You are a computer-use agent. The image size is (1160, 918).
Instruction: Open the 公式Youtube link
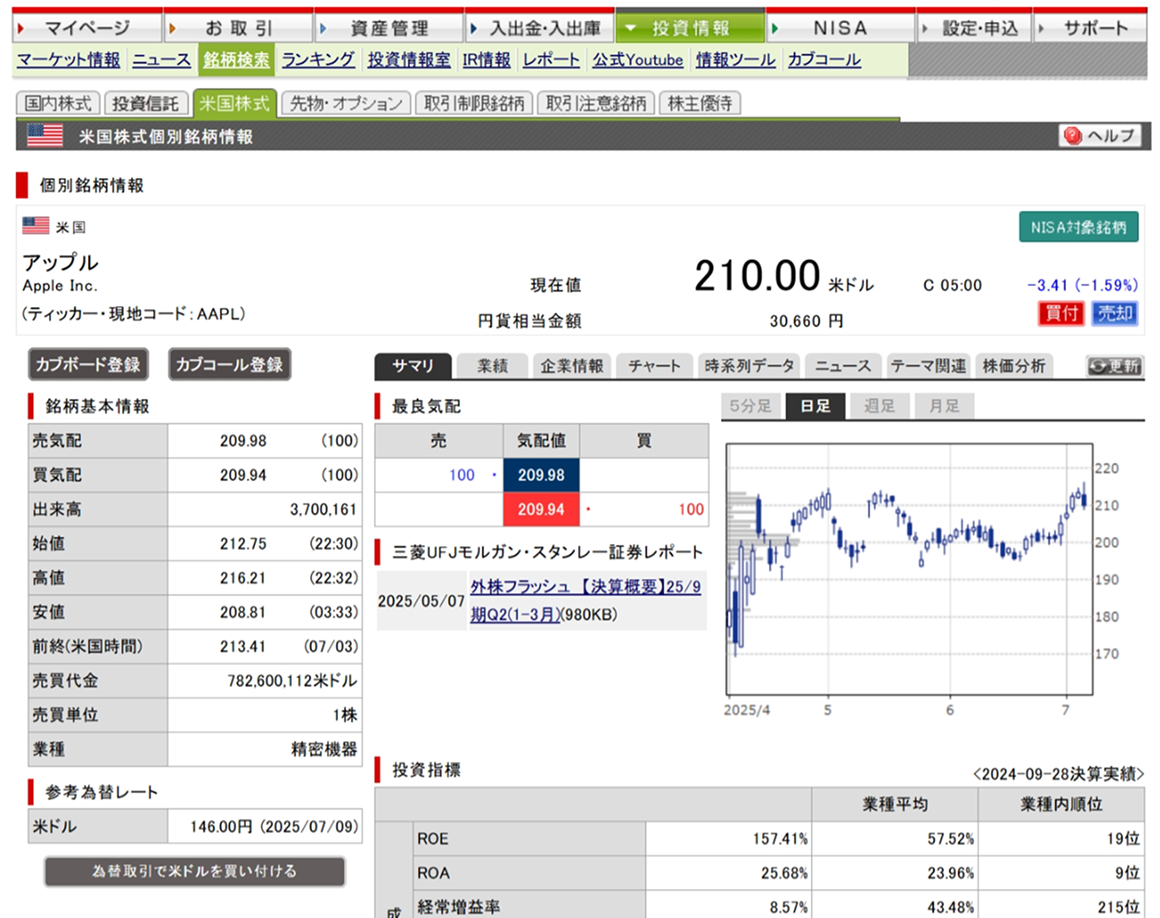[637, 60]
